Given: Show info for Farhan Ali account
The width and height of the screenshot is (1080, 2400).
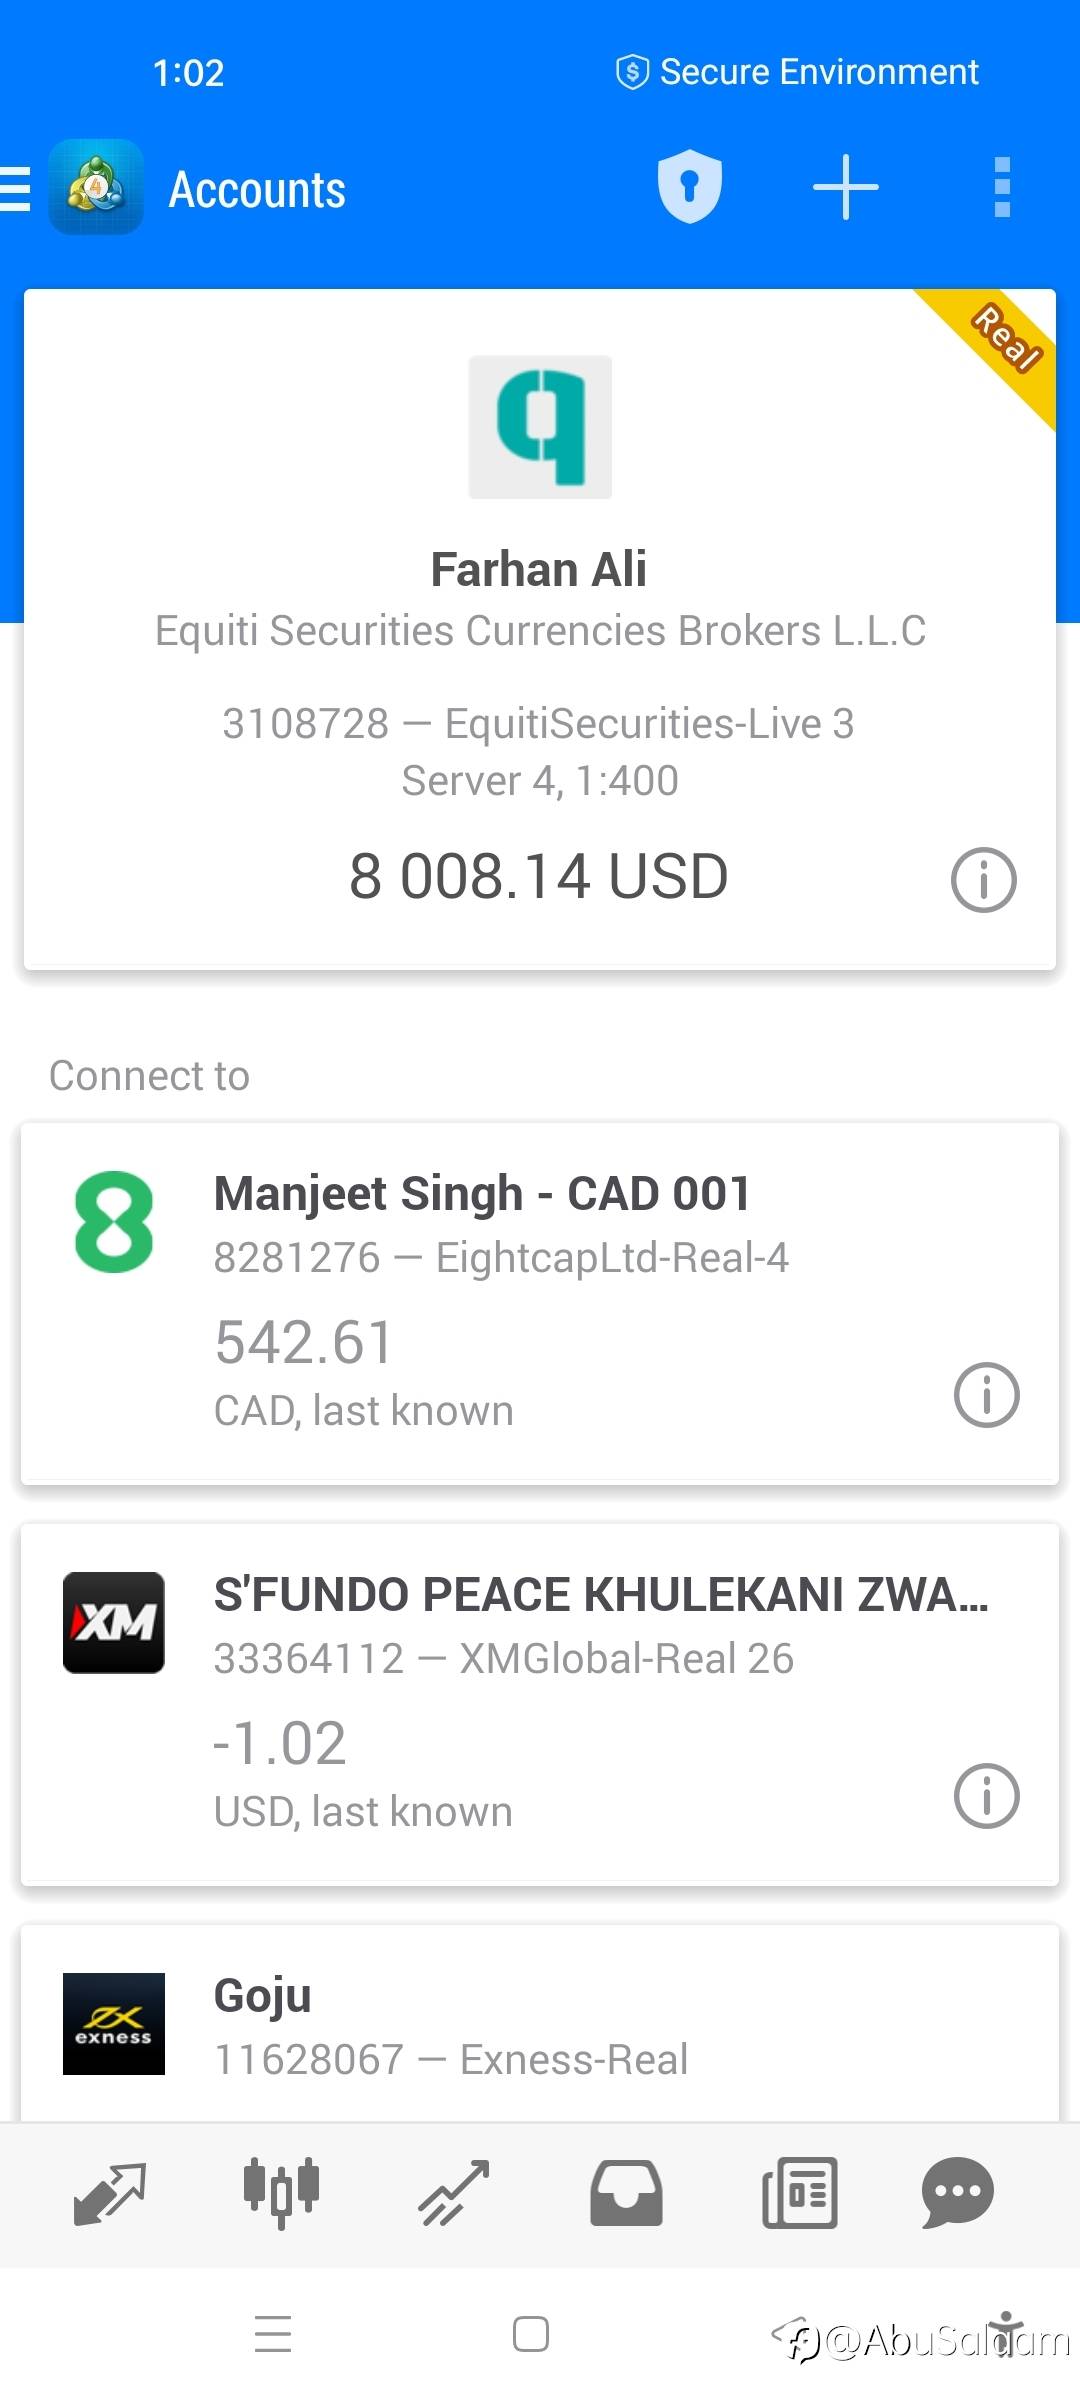Looking at the screenshot, I should tap(983, 880).
